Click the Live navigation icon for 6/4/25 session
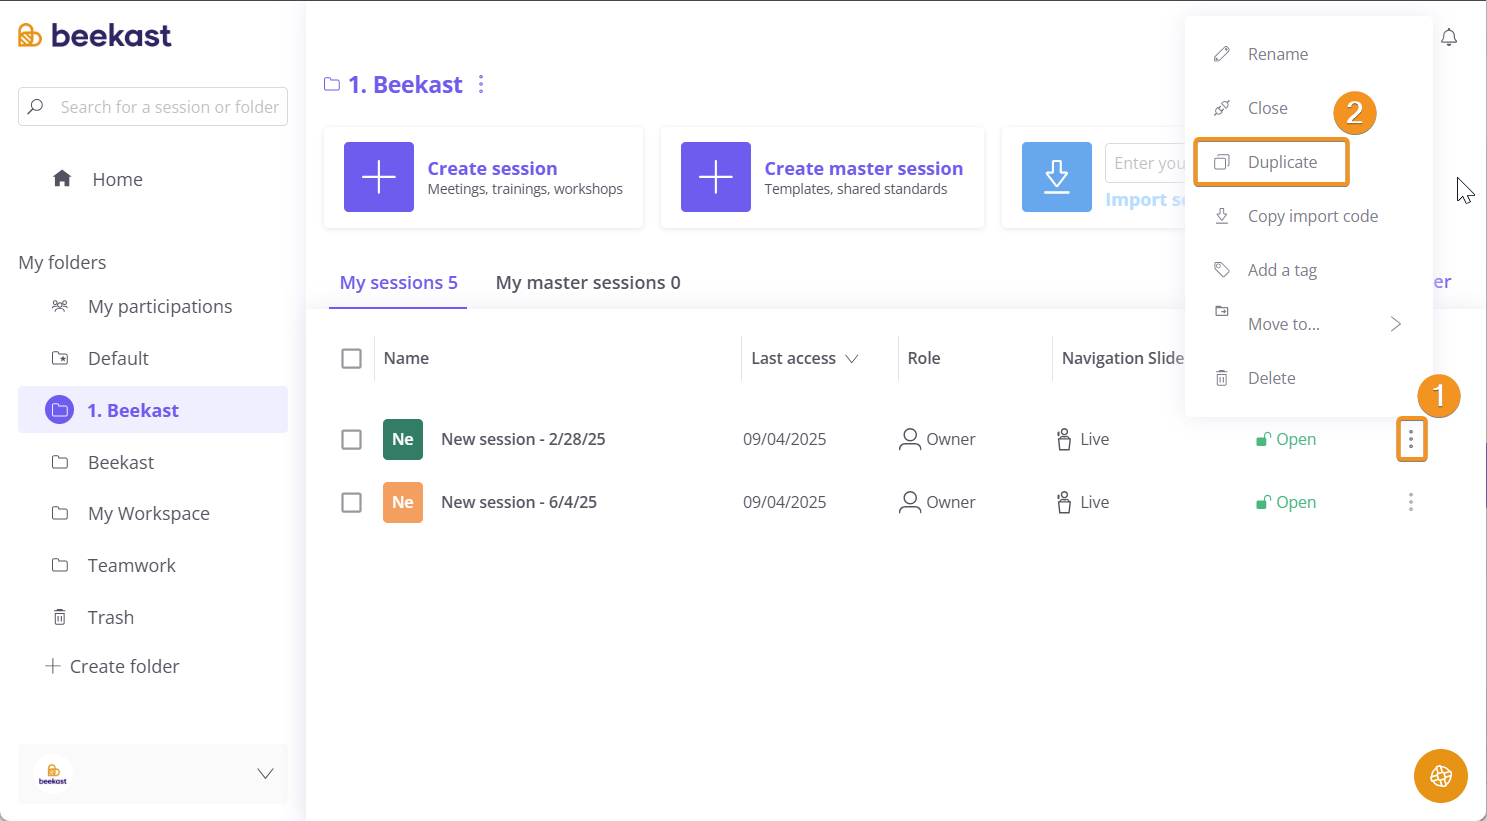Image resolution: width=1487 pixels, height=821 pixels. [x=1064, y=502]
